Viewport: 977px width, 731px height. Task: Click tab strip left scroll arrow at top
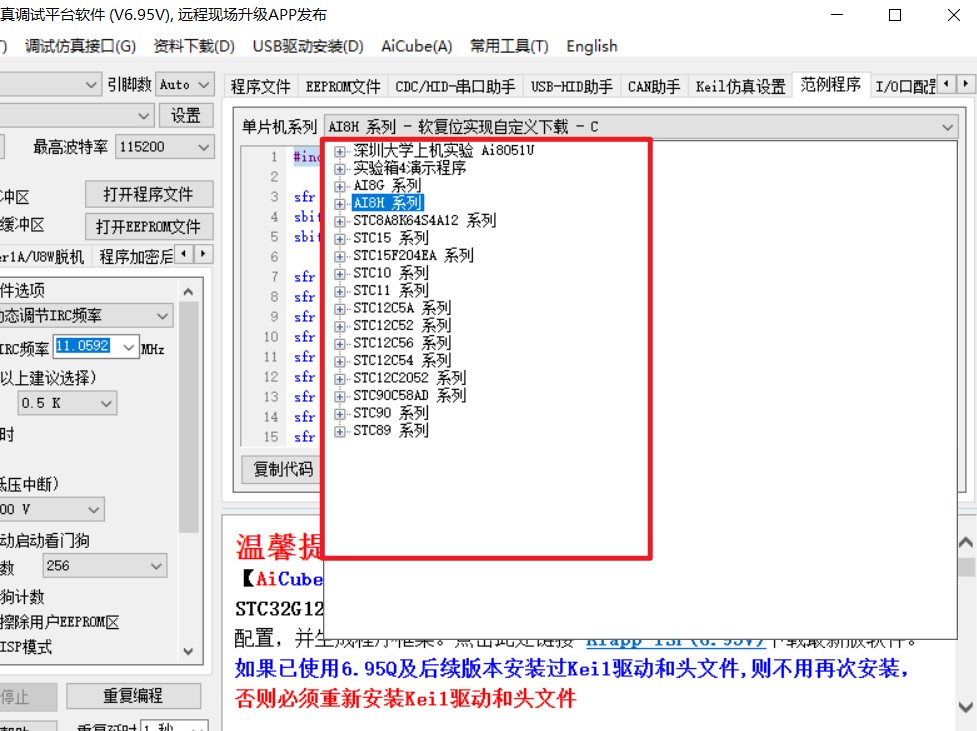[946, 84]
